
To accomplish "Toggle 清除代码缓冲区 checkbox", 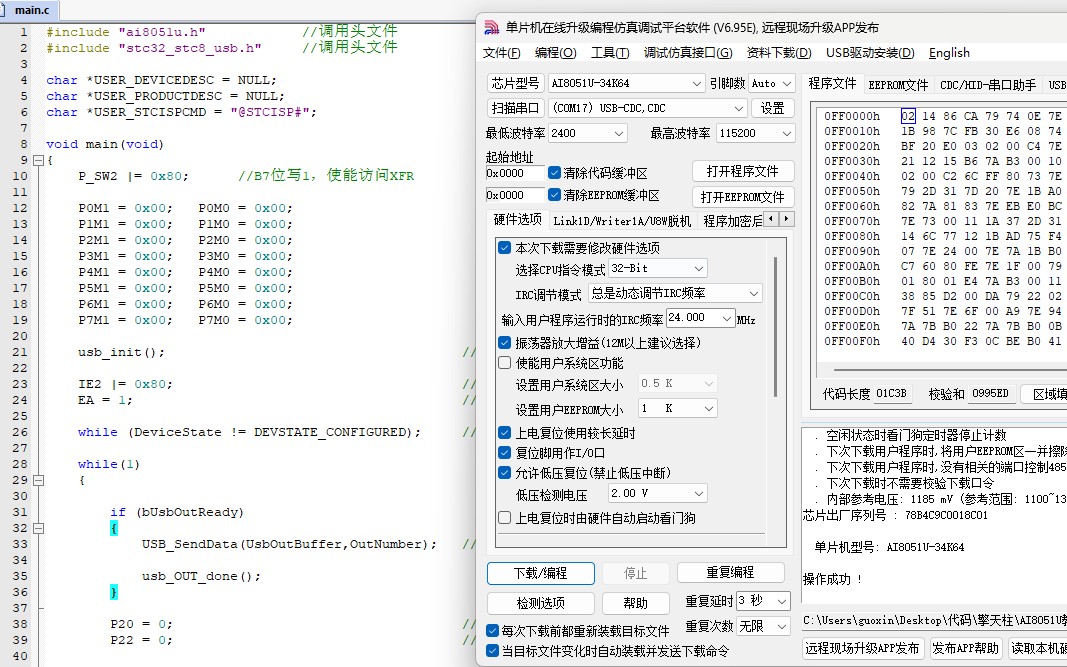I will 554,173.
